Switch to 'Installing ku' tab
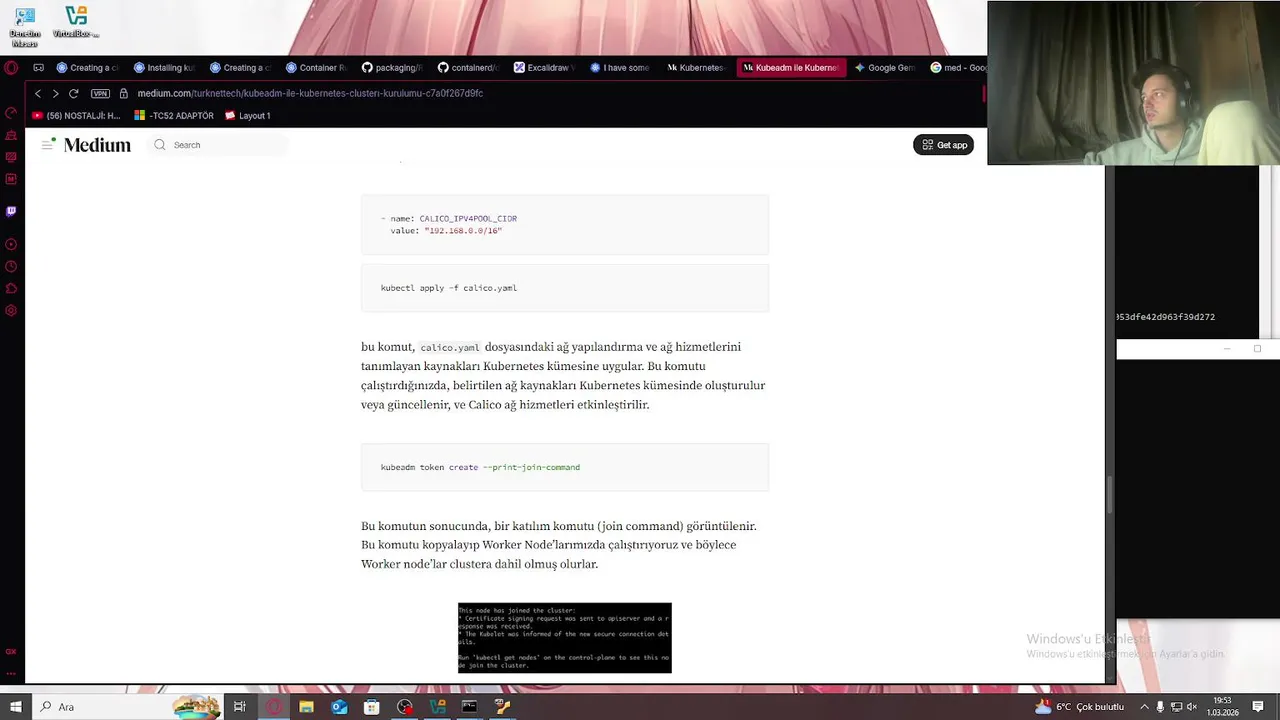 coord(165,68)
